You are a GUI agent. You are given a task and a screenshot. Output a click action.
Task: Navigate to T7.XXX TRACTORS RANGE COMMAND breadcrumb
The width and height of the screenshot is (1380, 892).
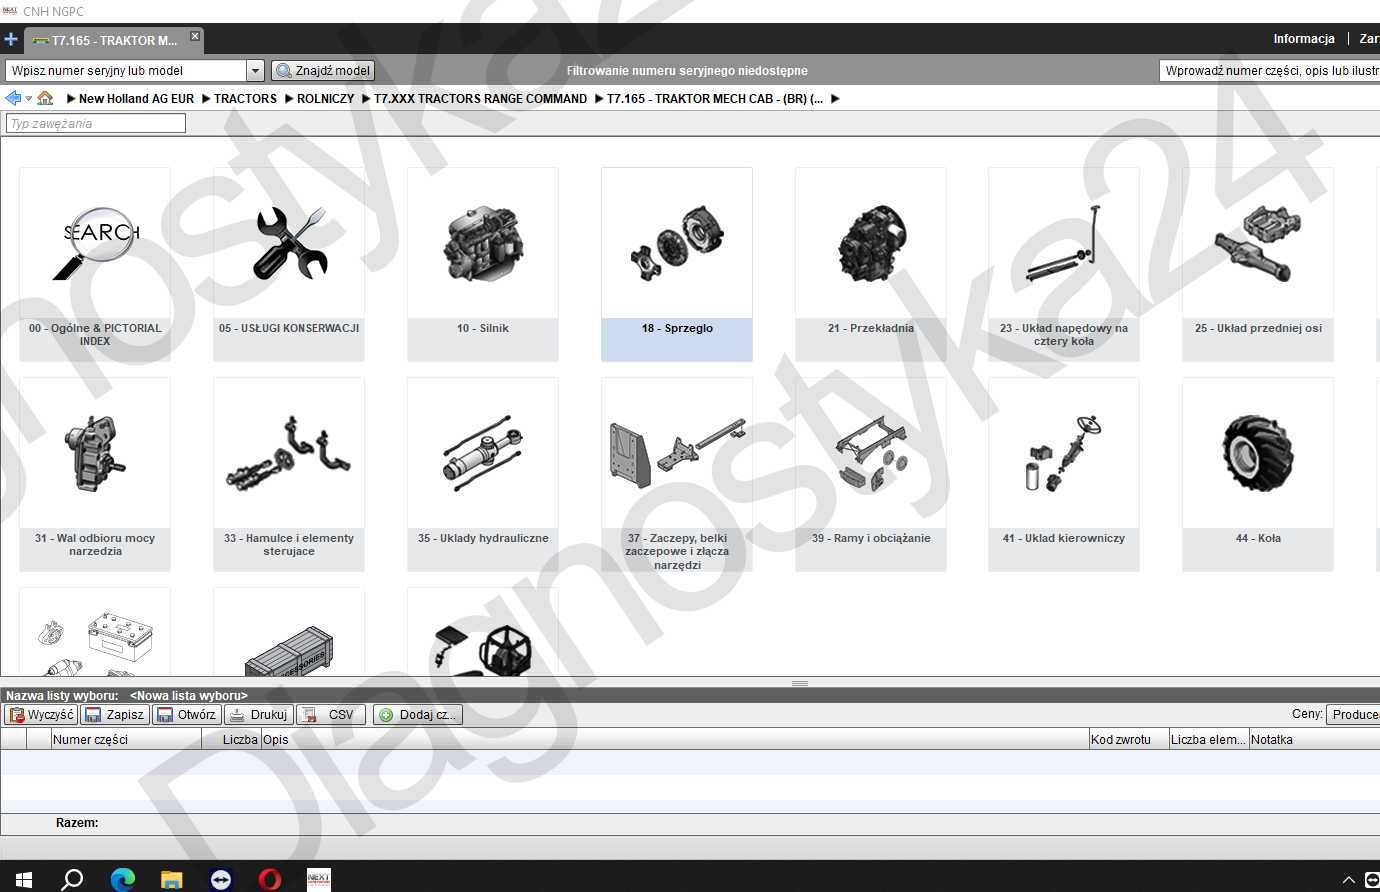tap(480, 99)
